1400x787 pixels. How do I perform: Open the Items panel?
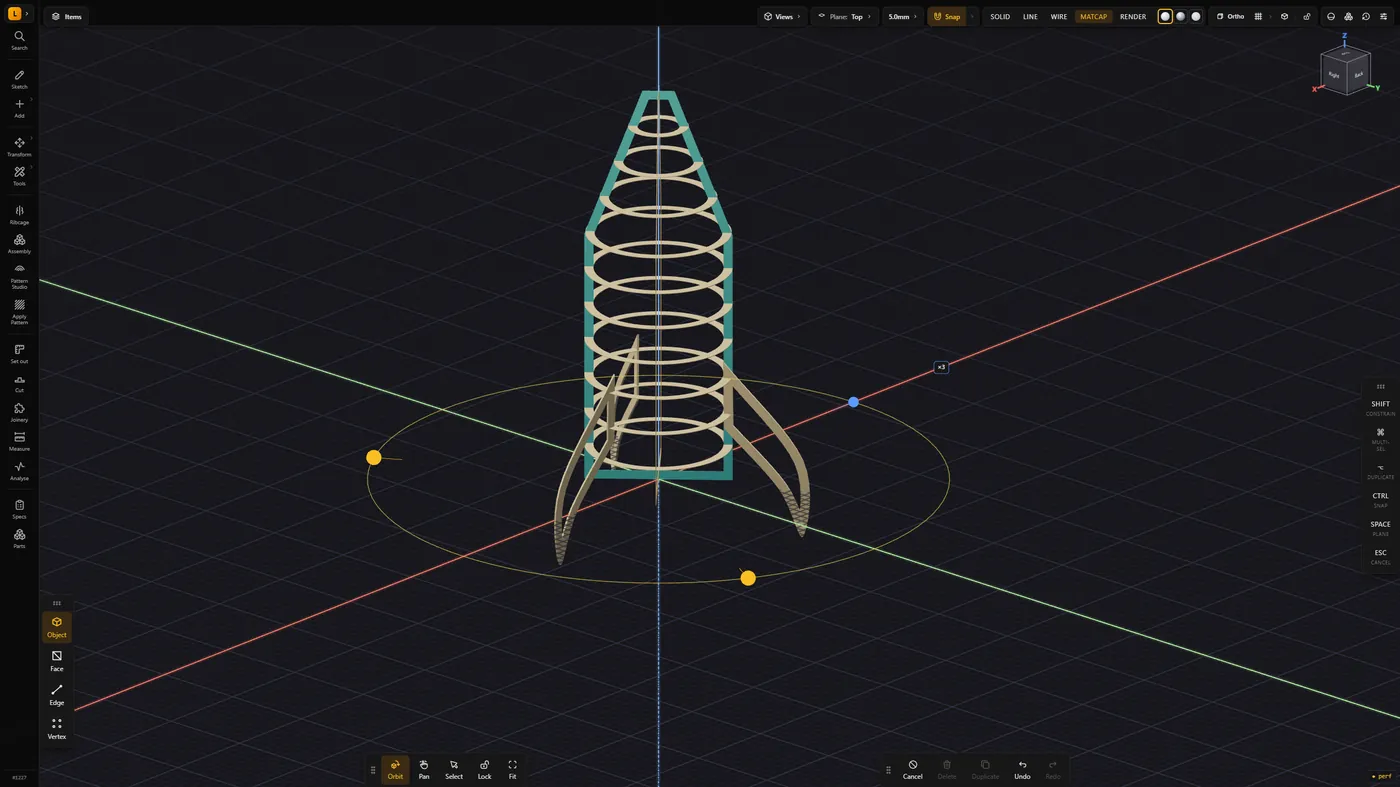[x=67, y=17]
